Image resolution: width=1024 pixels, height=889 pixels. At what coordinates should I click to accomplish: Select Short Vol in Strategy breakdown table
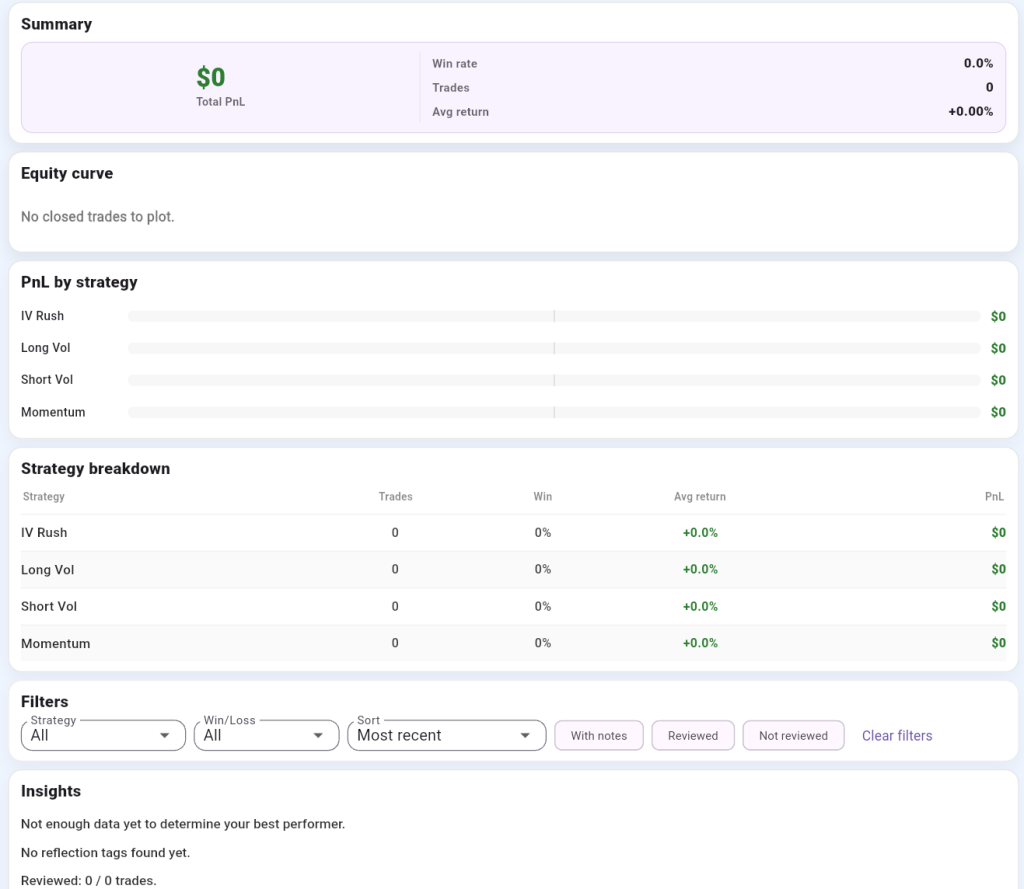click(x=513, y=606)
